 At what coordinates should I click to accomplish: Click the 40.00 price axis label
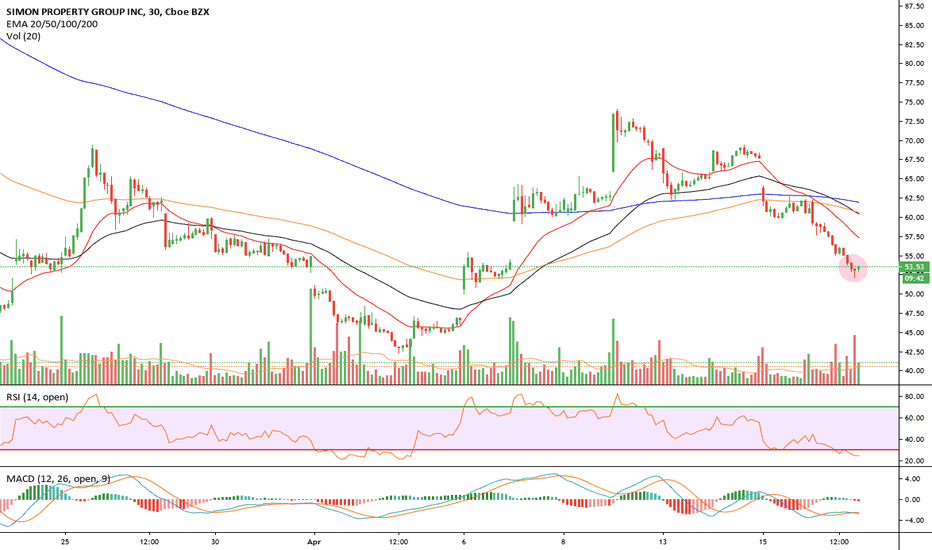click(x=914, y=370)
